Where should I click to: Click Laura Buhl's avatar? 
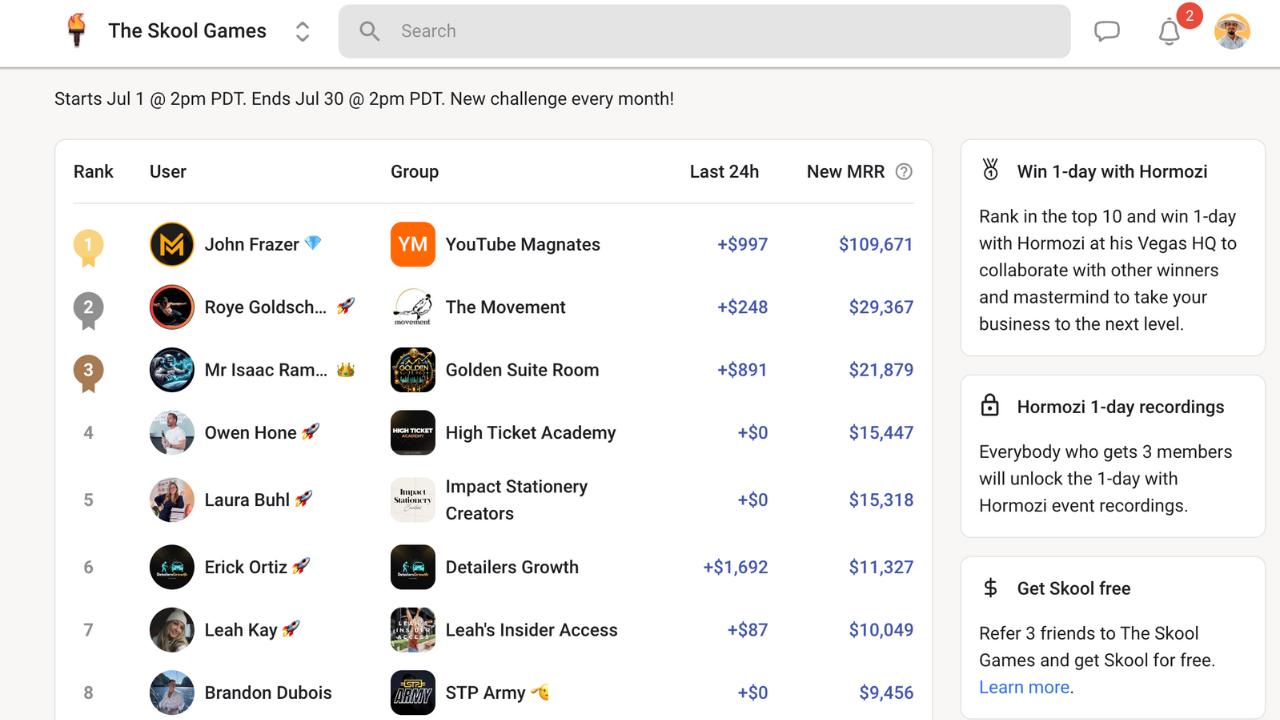point(172,500)
